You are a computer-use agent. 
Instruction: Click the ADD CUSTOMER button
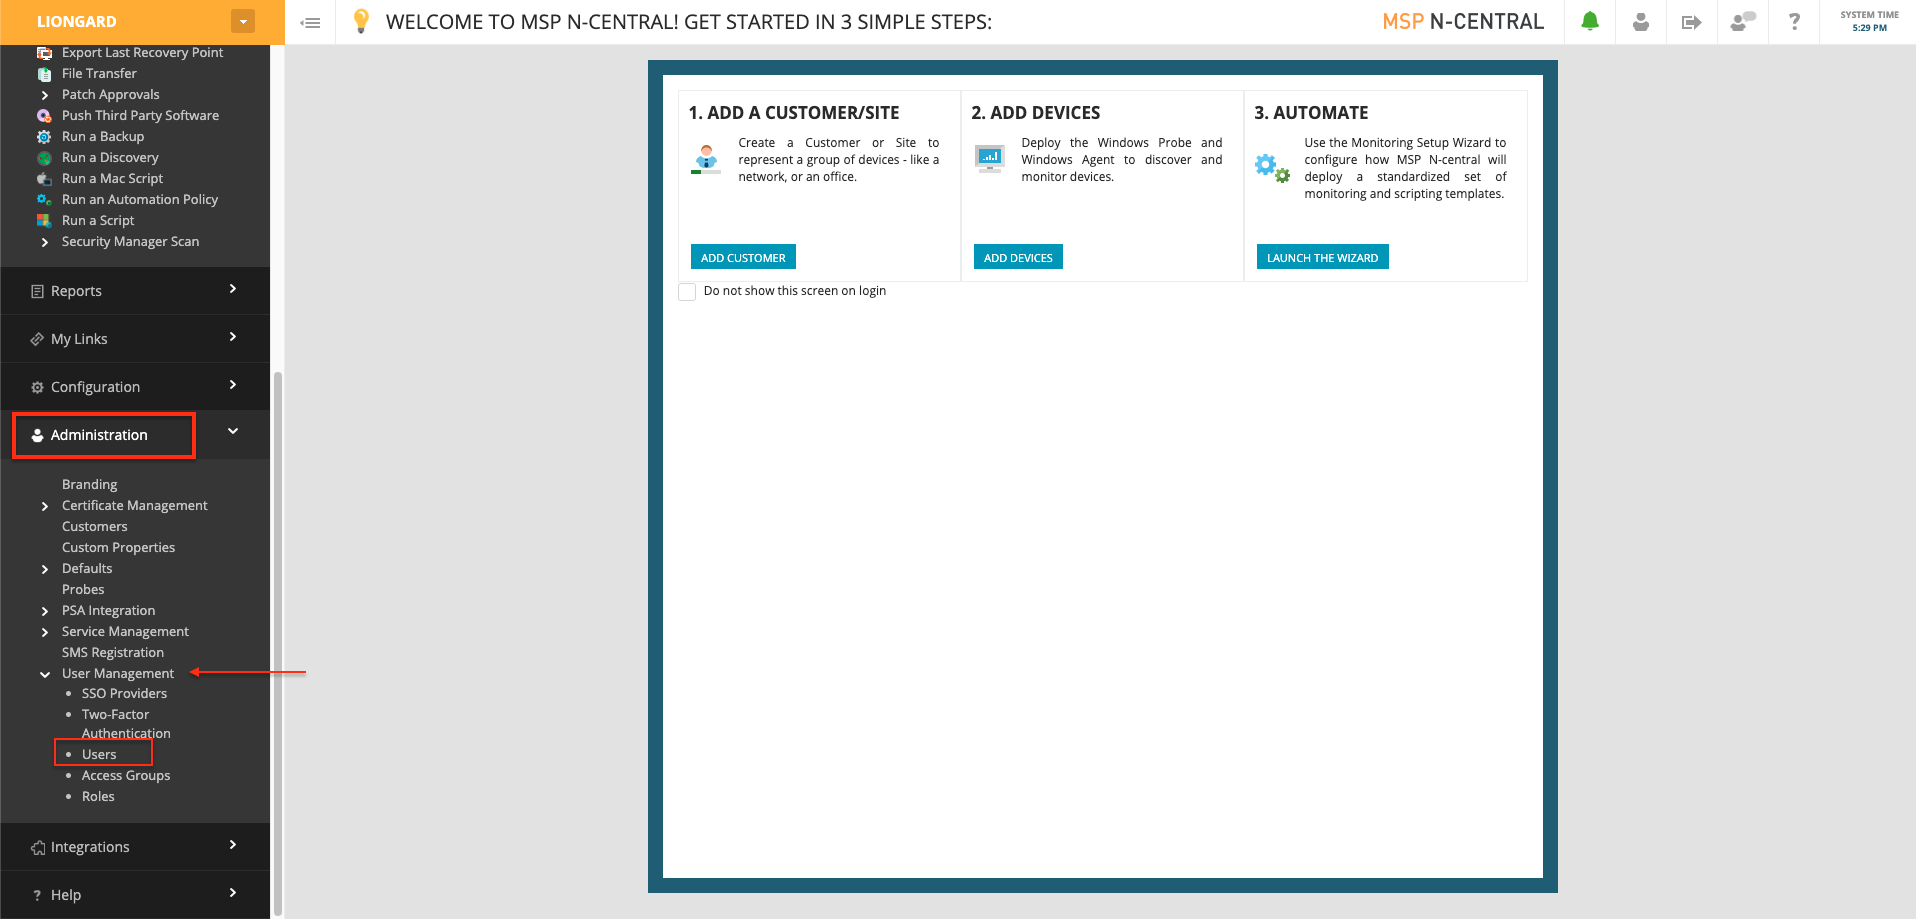tap(743, 257)
